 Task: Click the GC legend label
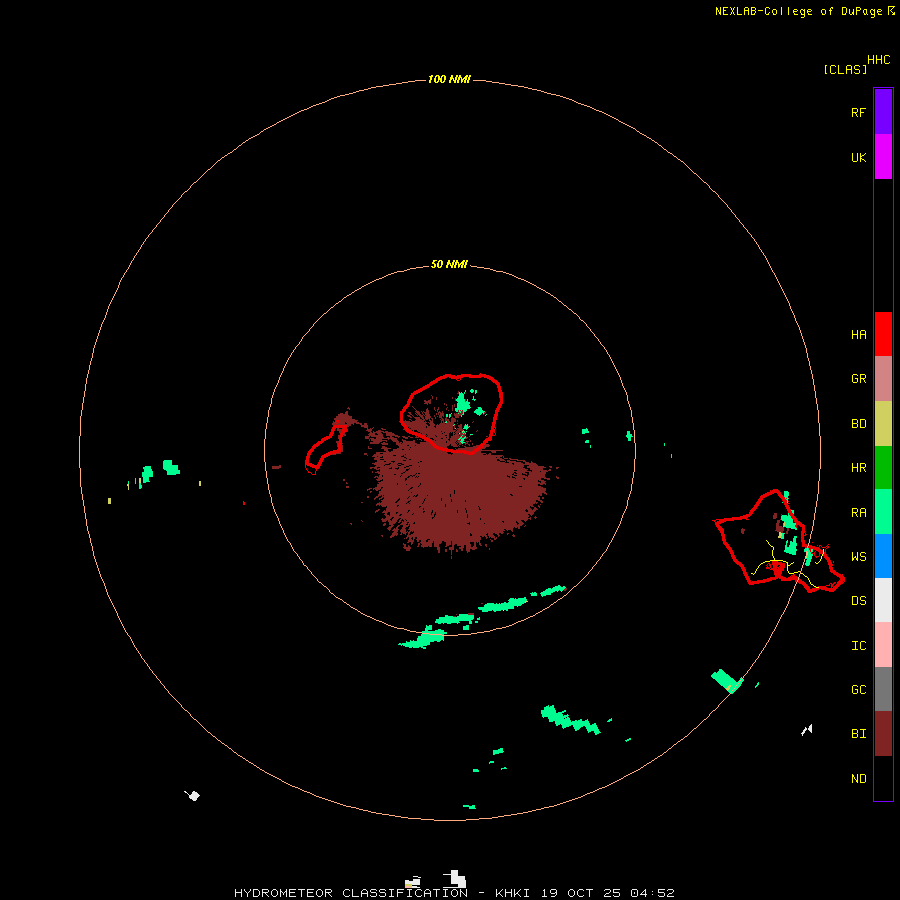(x=858, y=690)
